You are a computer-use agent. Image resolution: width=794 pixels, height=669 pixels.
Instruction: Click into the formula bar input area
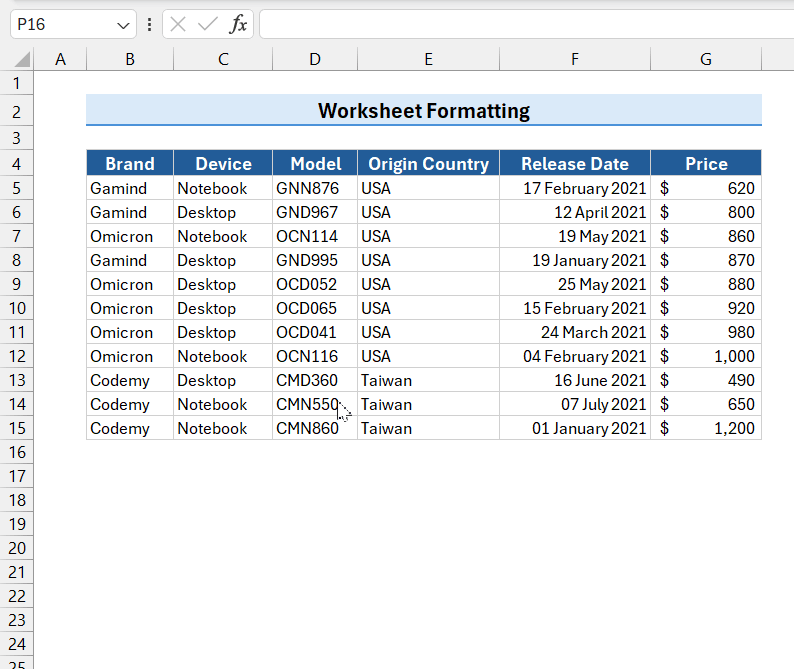pos(520,24)
